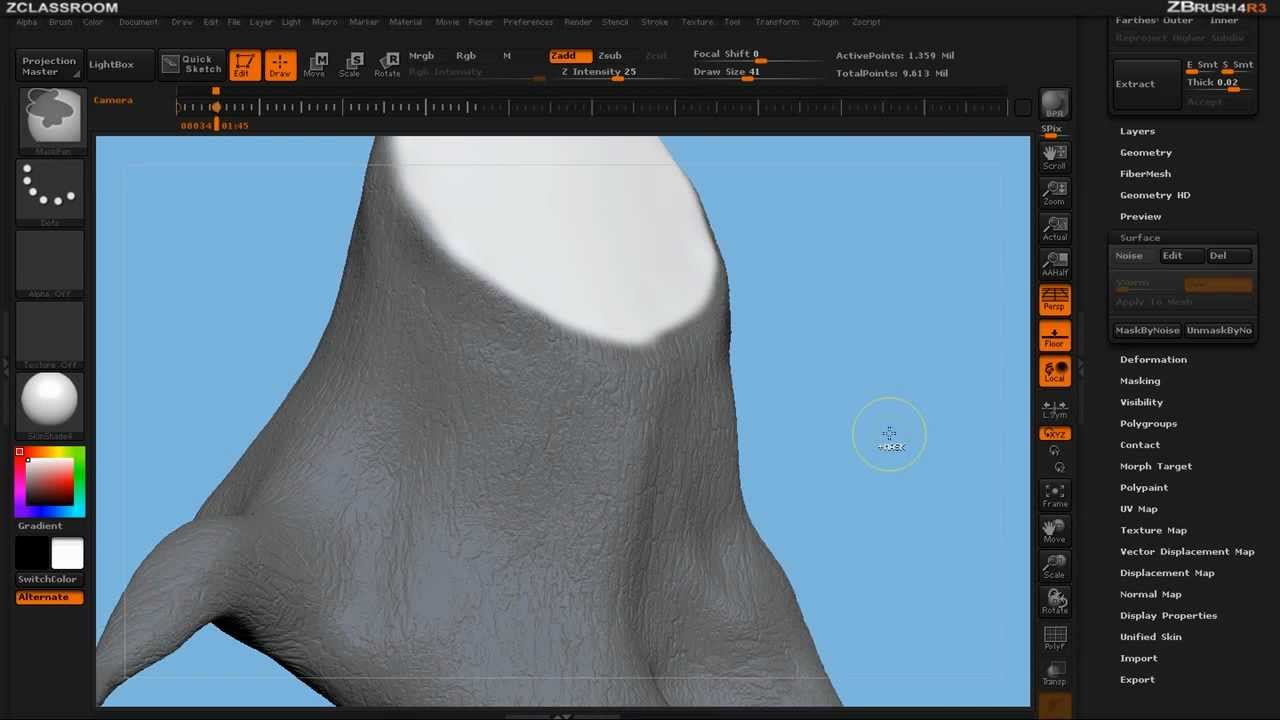
Task: Toggle the Floor grid
Action: point(1054,336)
